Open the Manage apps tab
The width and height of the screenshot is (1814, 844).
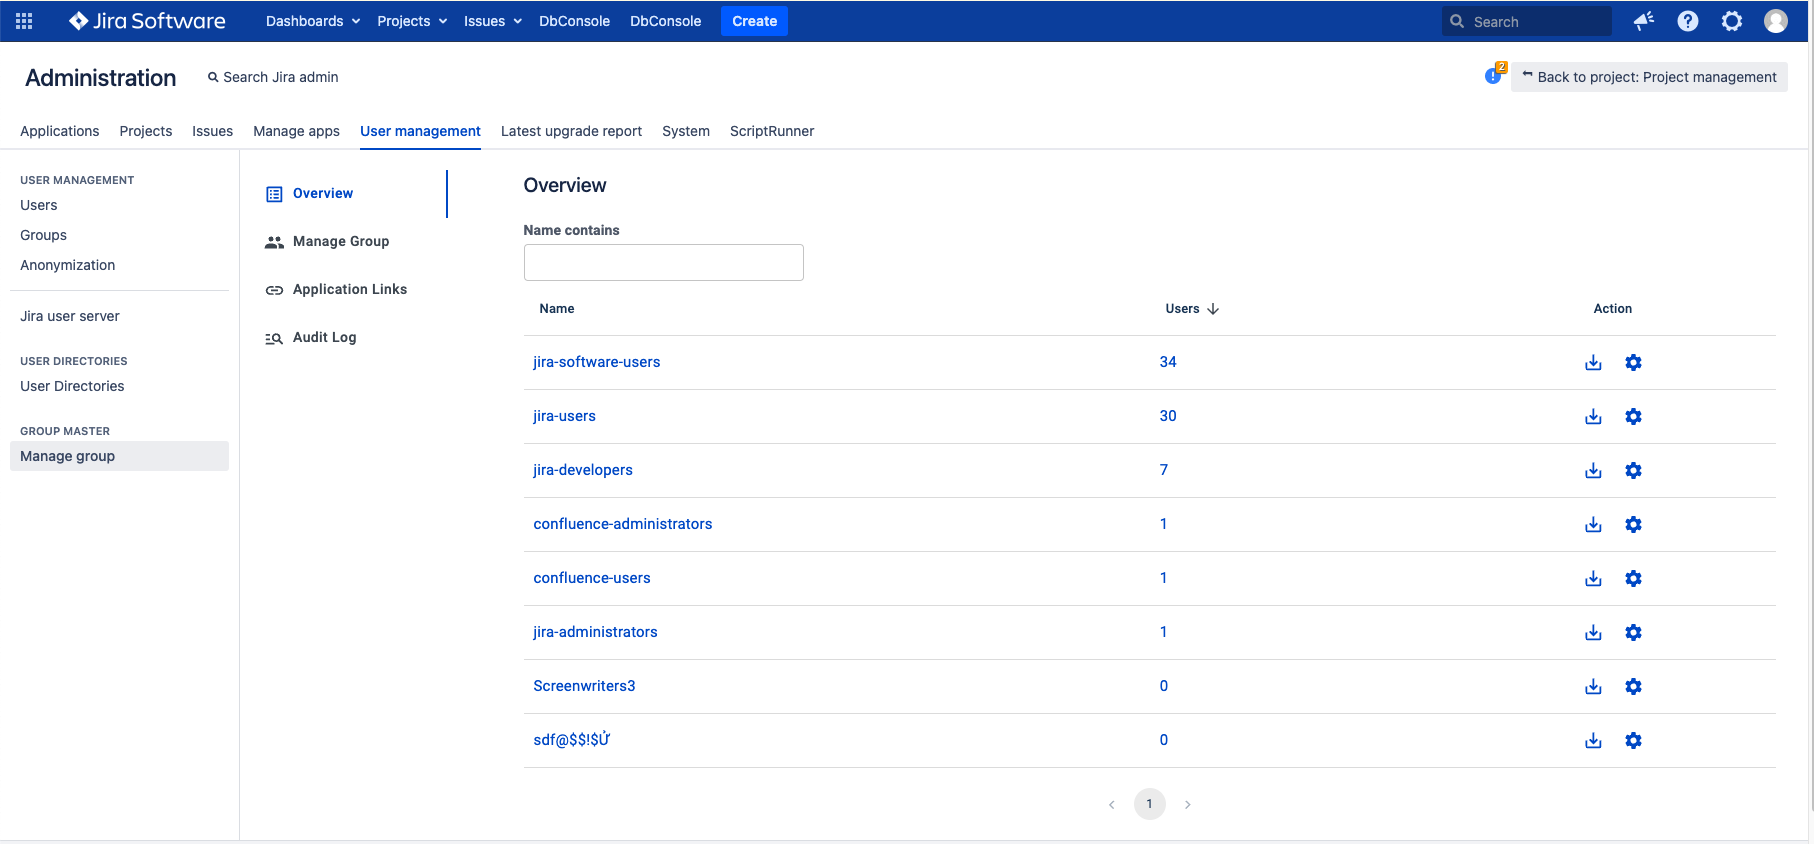[x=296, y=131]
